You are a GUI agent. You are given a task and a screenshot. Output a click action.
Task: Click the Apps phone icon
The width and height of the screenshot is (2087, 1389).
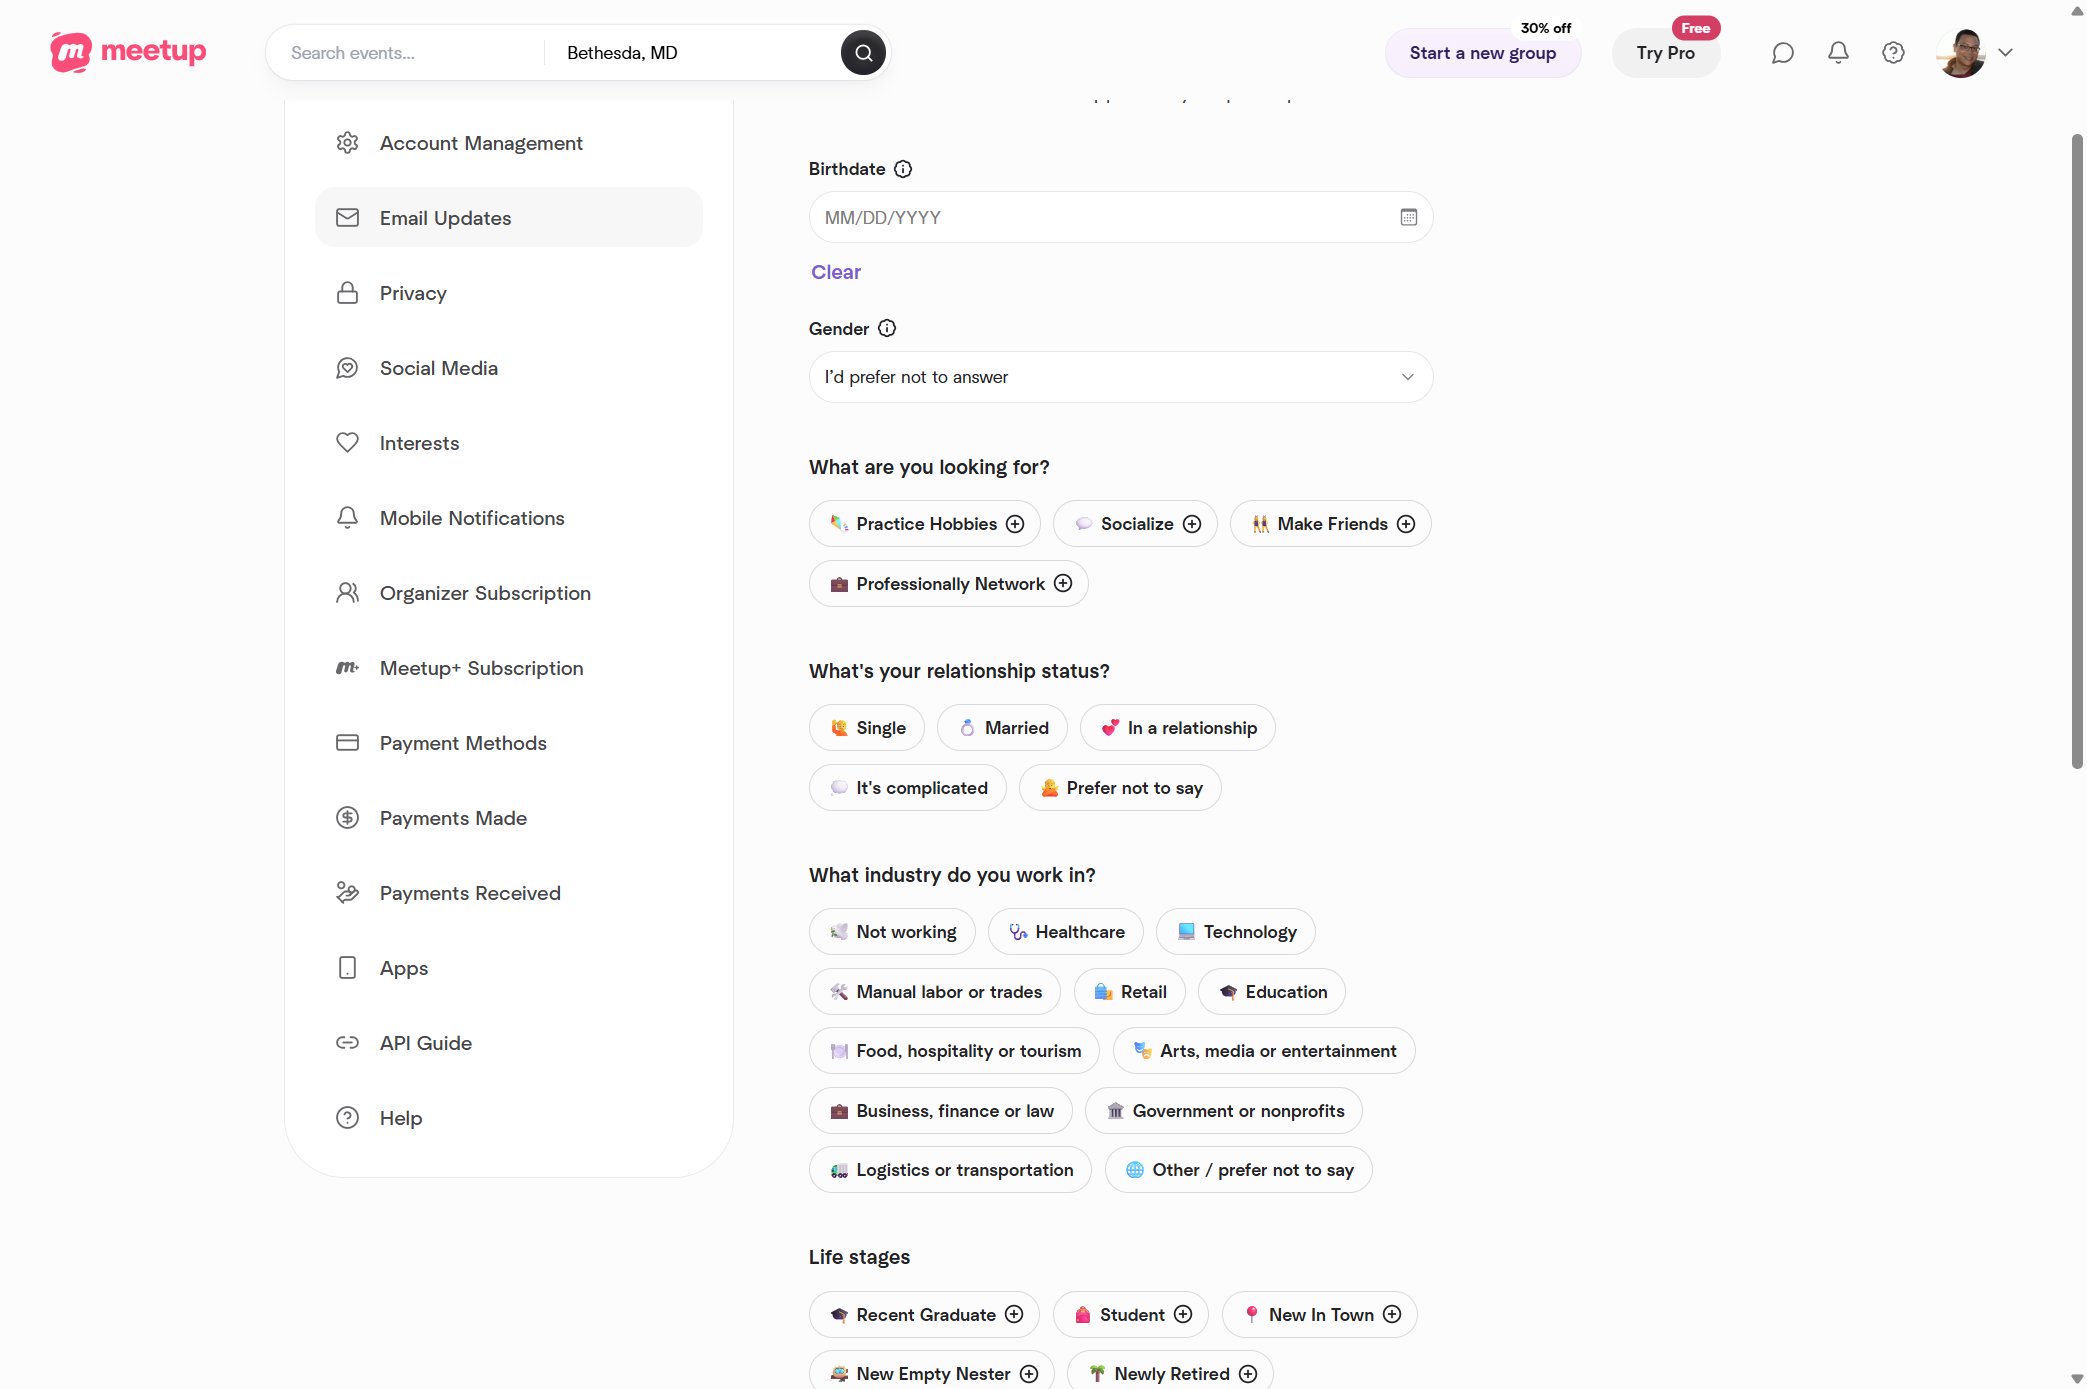pos(347,968)
